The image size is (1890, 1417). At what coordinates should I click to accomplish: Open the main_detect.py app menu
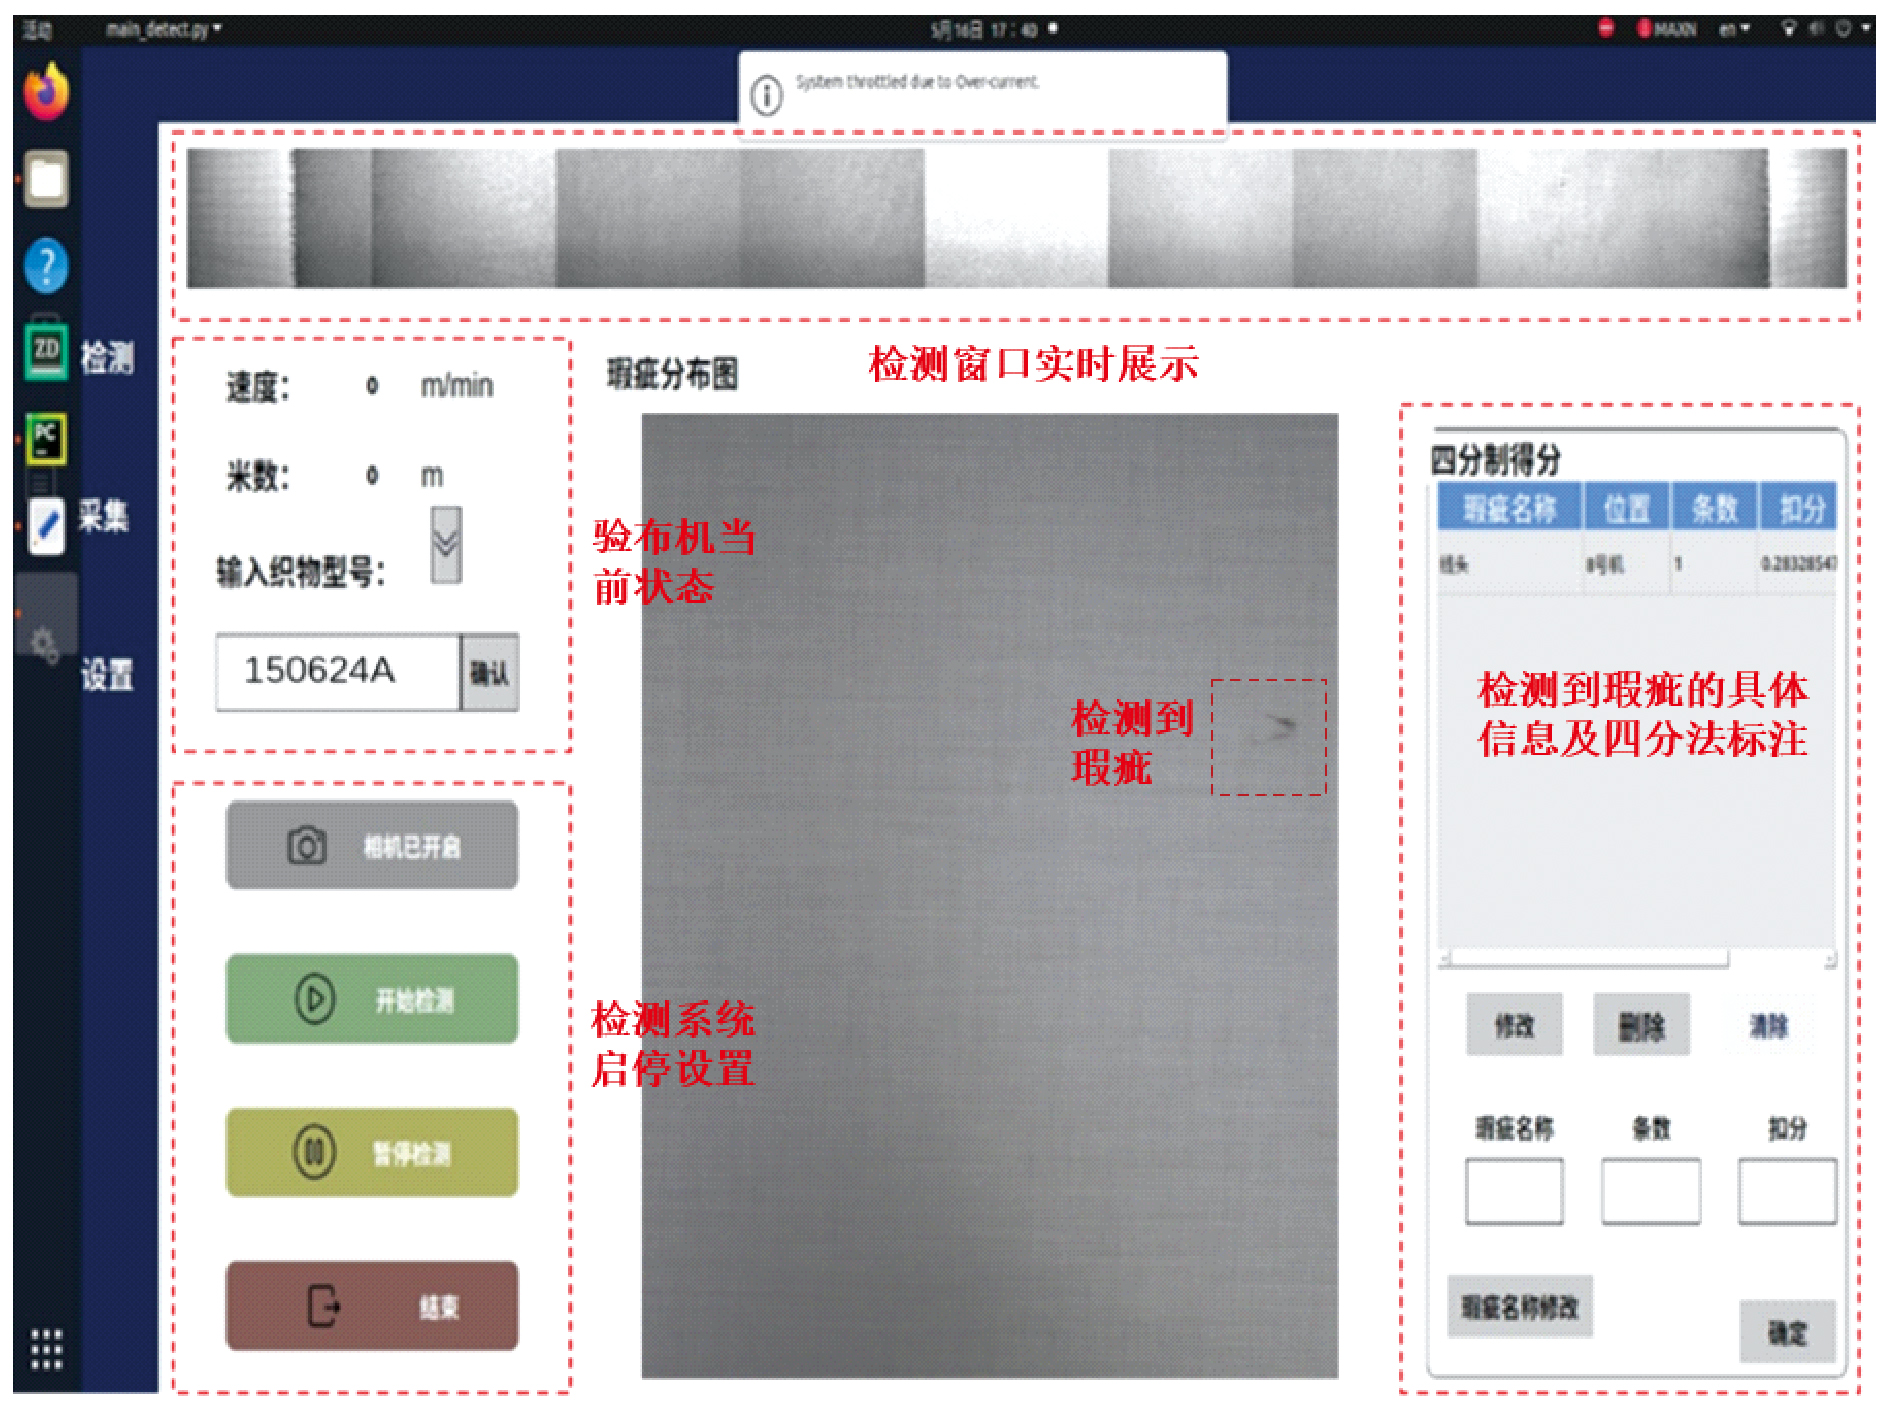click(x=163, y=30)
